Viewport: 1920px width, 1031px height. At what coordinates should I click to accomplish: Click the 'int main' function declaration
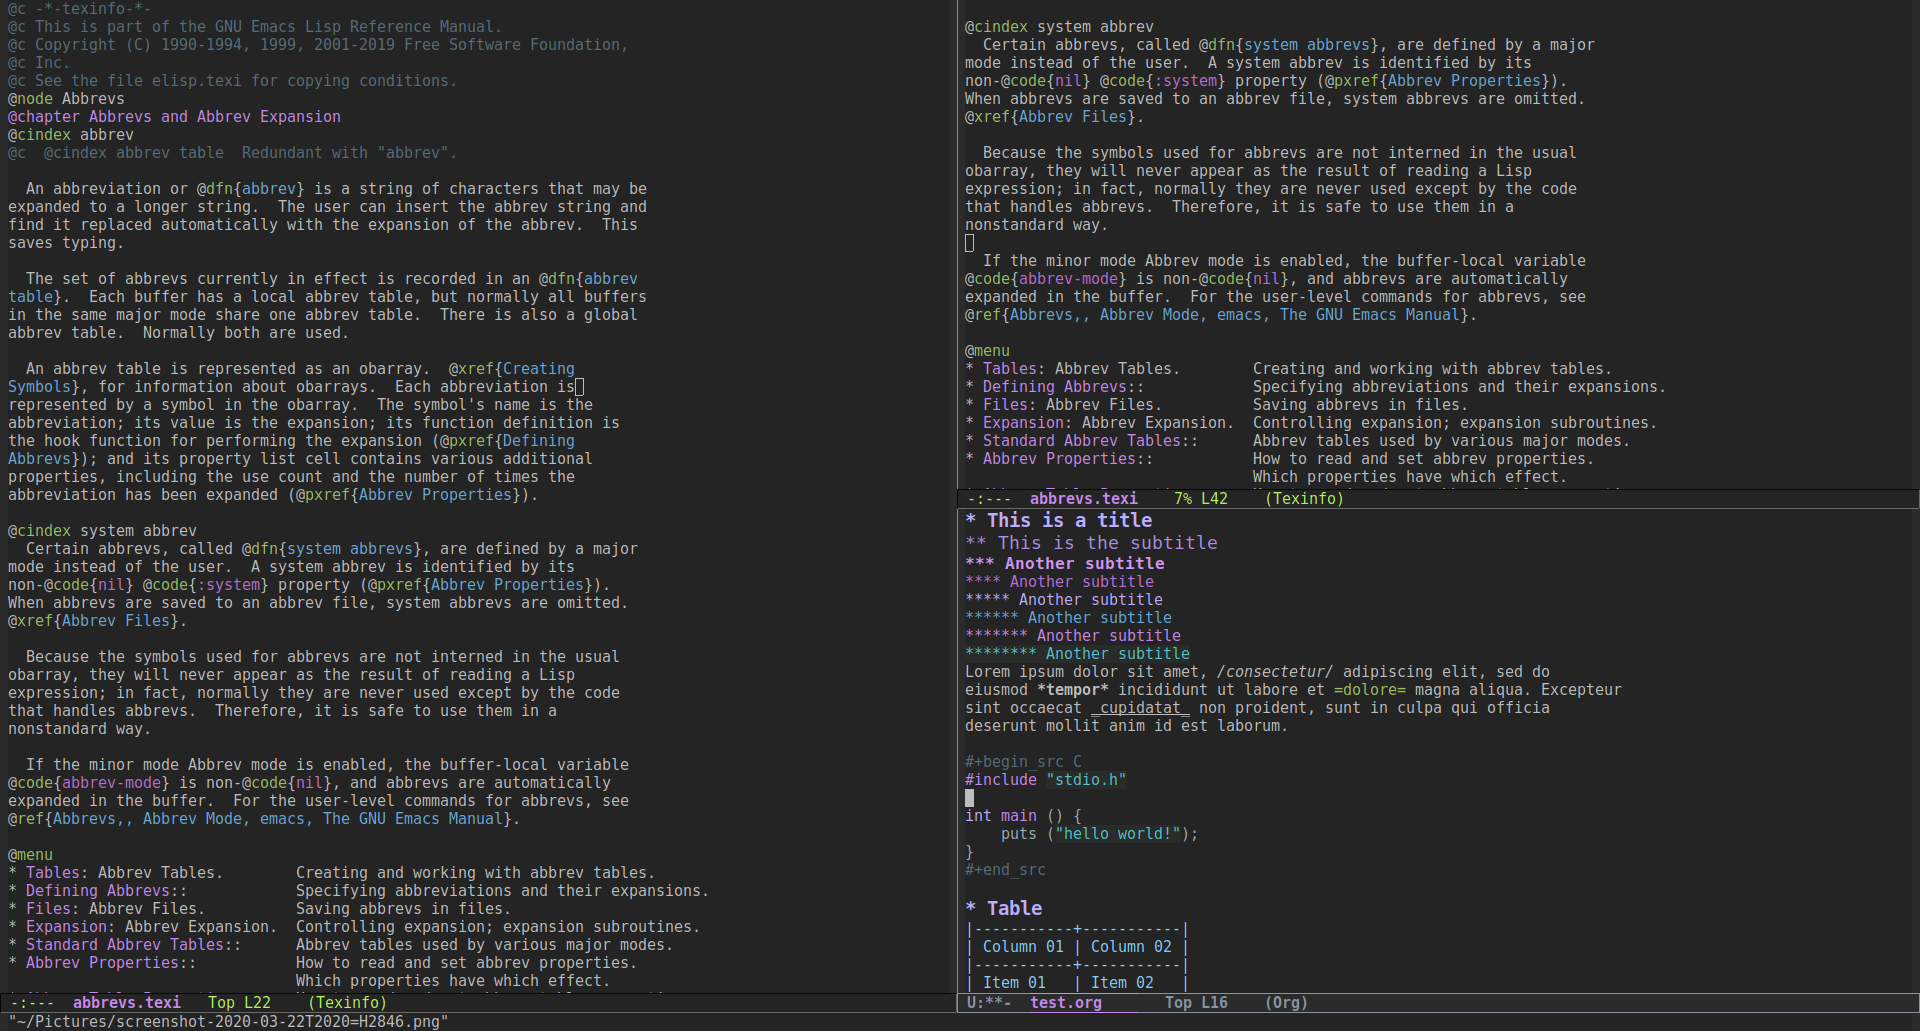pyautogui.click(x=1001, y=815)
